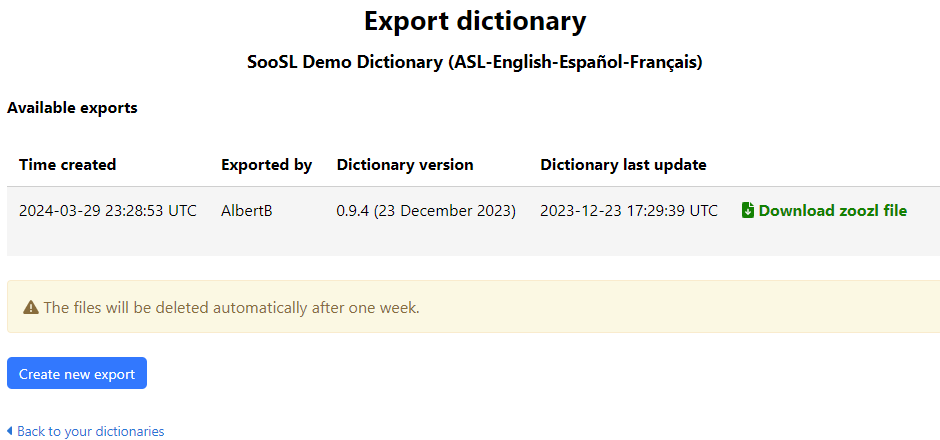Click the Time created column header
Viewport: 940px width, 440px height.
pyautogui.click(x=68, y=165)
